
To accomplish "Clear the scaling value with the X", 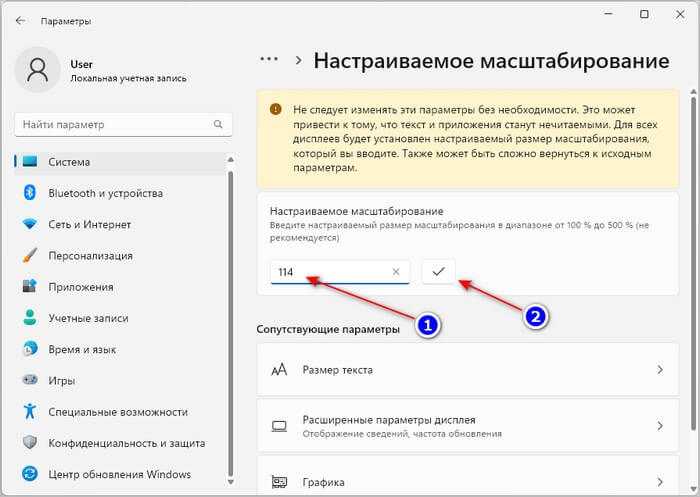I will click(396, 271).
